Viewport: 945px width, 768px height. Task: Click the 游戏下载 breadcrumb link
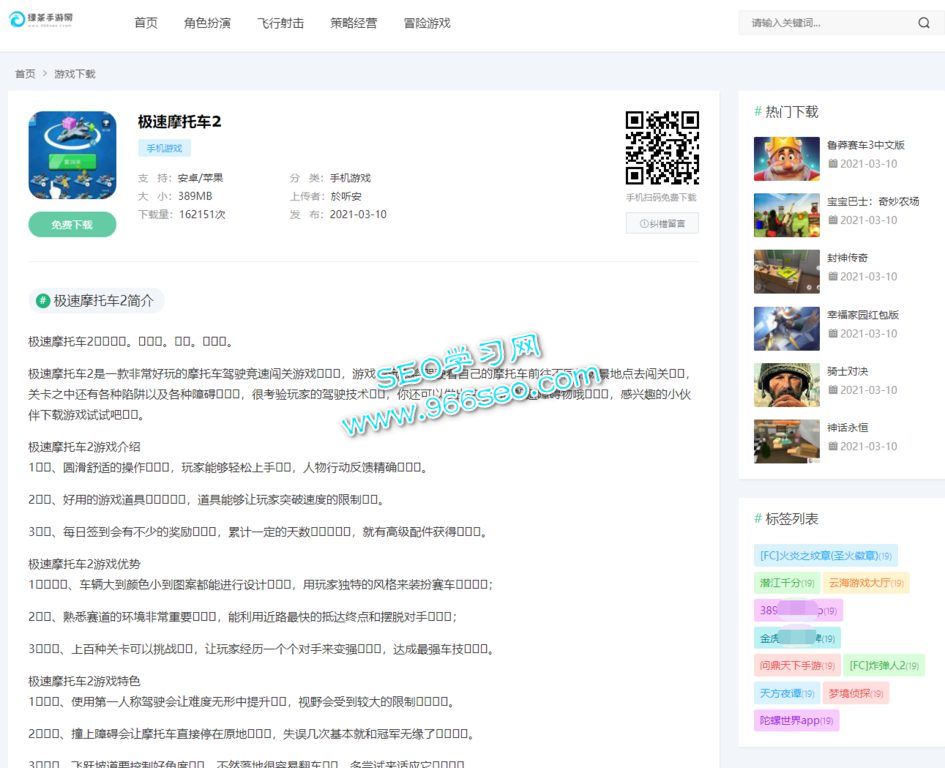pos(75,74)
